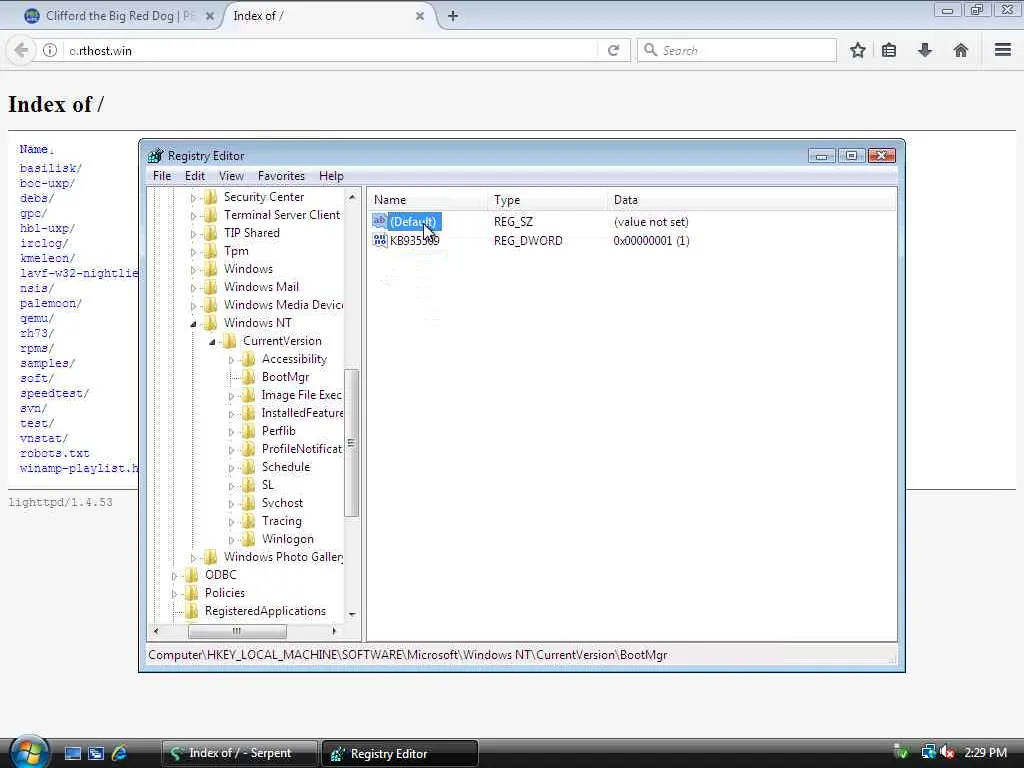Collapse the Windows NT key
This screenshot has width=1024, height=768.
click(x=193, y=323)
